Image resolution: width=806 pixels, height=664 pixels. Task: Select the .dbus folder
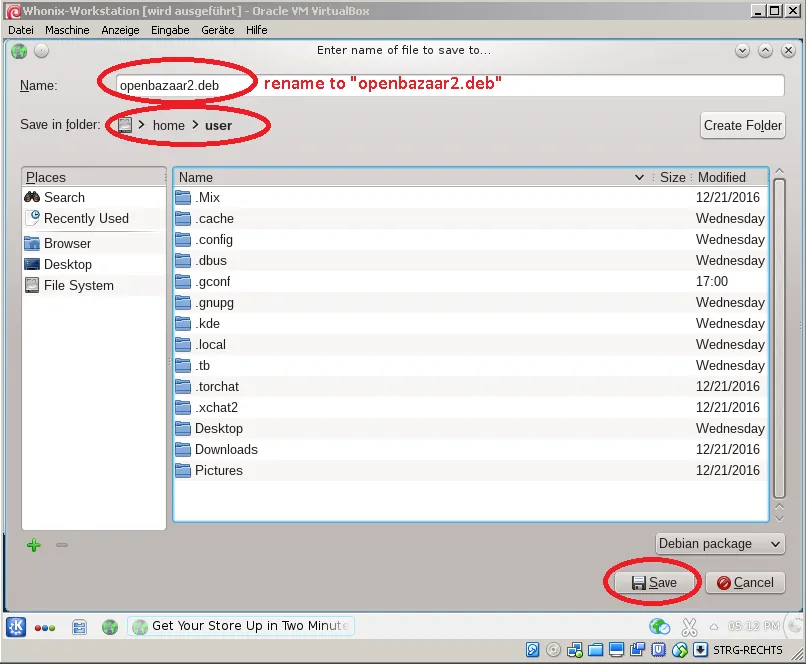471,261
